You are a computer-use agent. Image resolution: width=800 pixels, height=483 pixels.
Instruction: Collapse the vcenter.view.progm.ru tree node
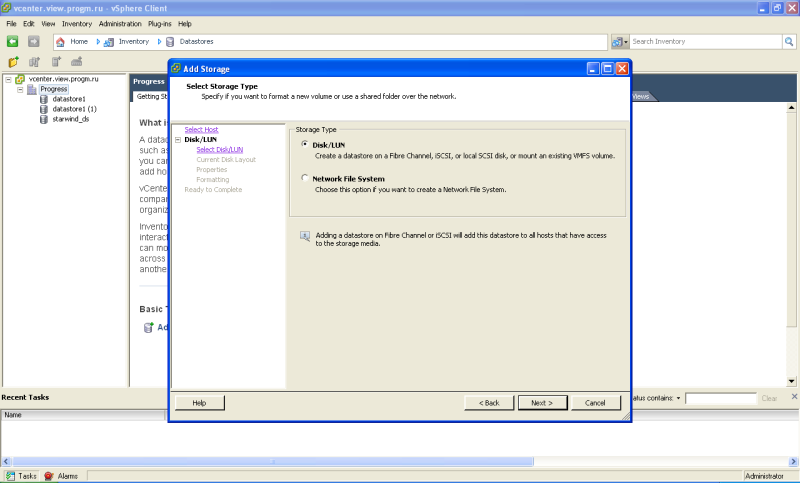(x=8, y=80)
